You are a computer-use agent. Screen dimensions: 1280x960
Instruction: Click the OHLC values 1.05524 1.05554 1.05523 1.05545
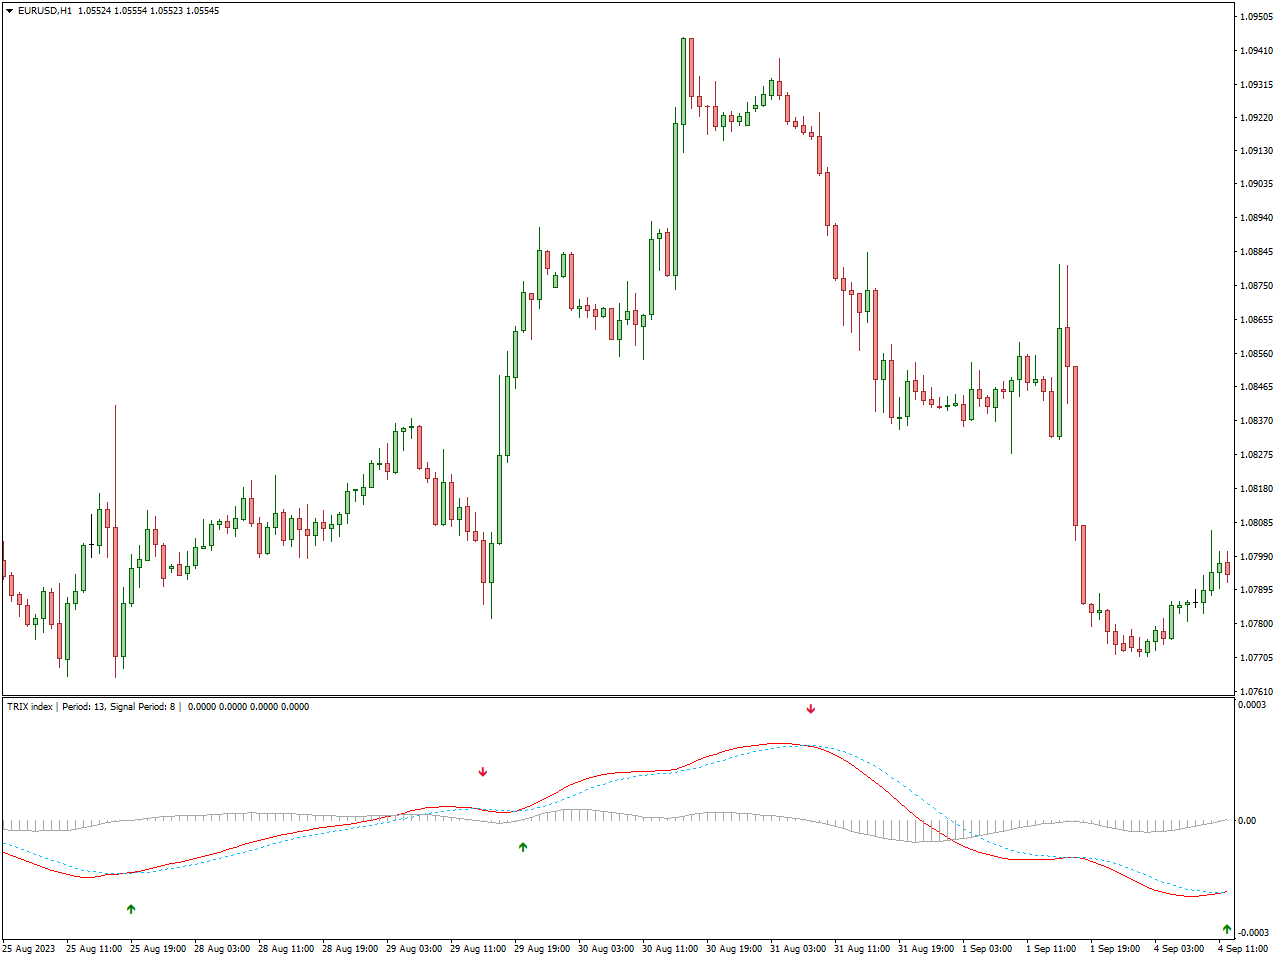(148, 11)
